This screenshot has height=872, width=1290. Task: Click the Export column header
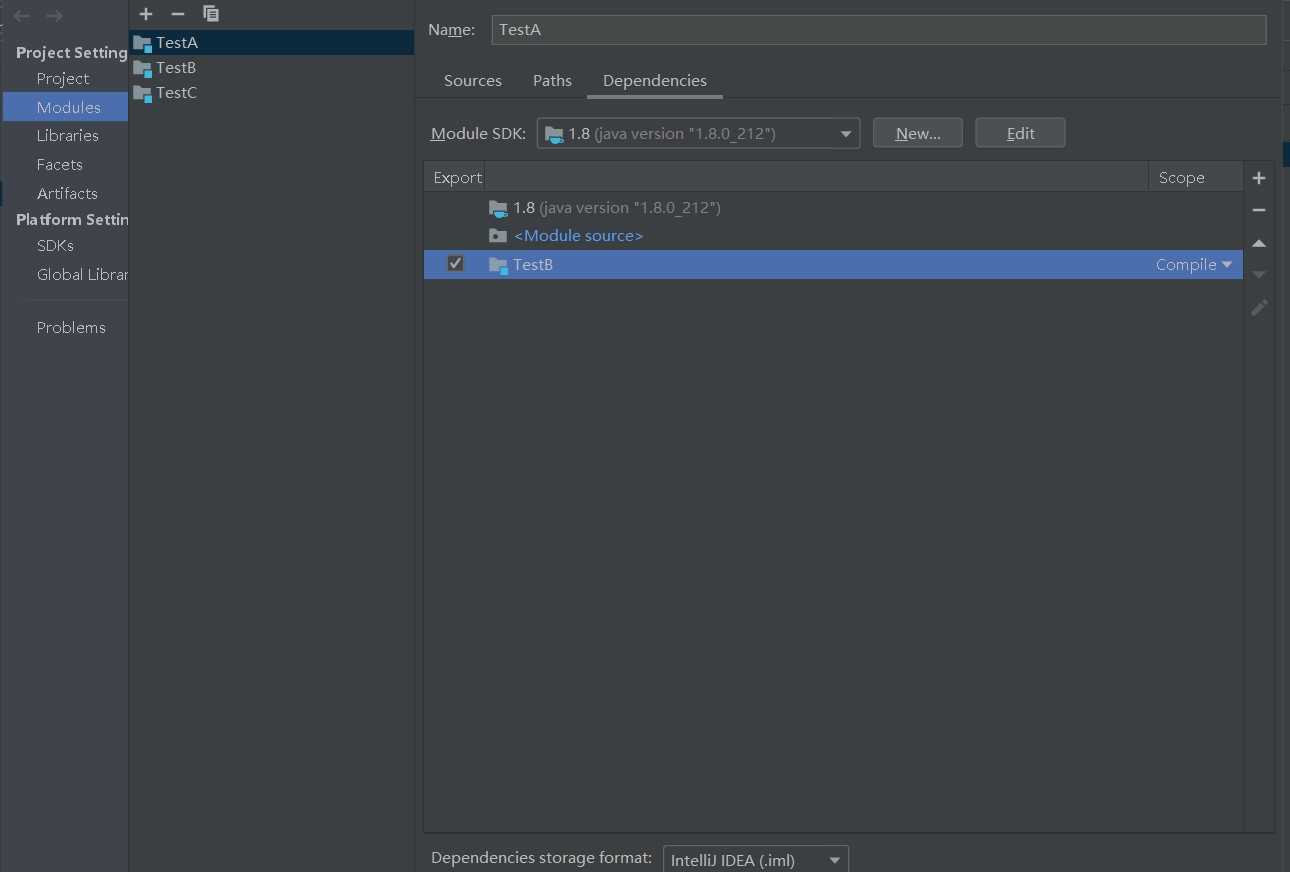457,178
